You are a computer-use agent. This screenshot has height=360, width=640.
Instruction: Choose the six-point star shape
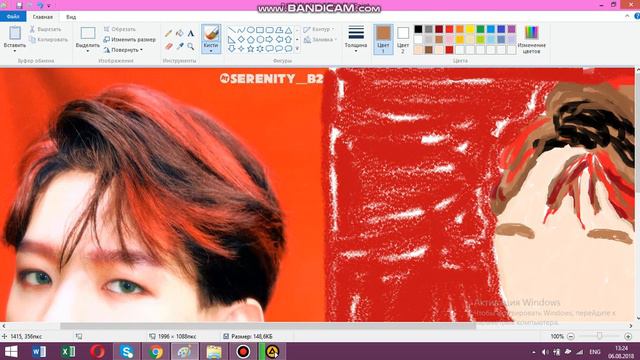point(260,49)
